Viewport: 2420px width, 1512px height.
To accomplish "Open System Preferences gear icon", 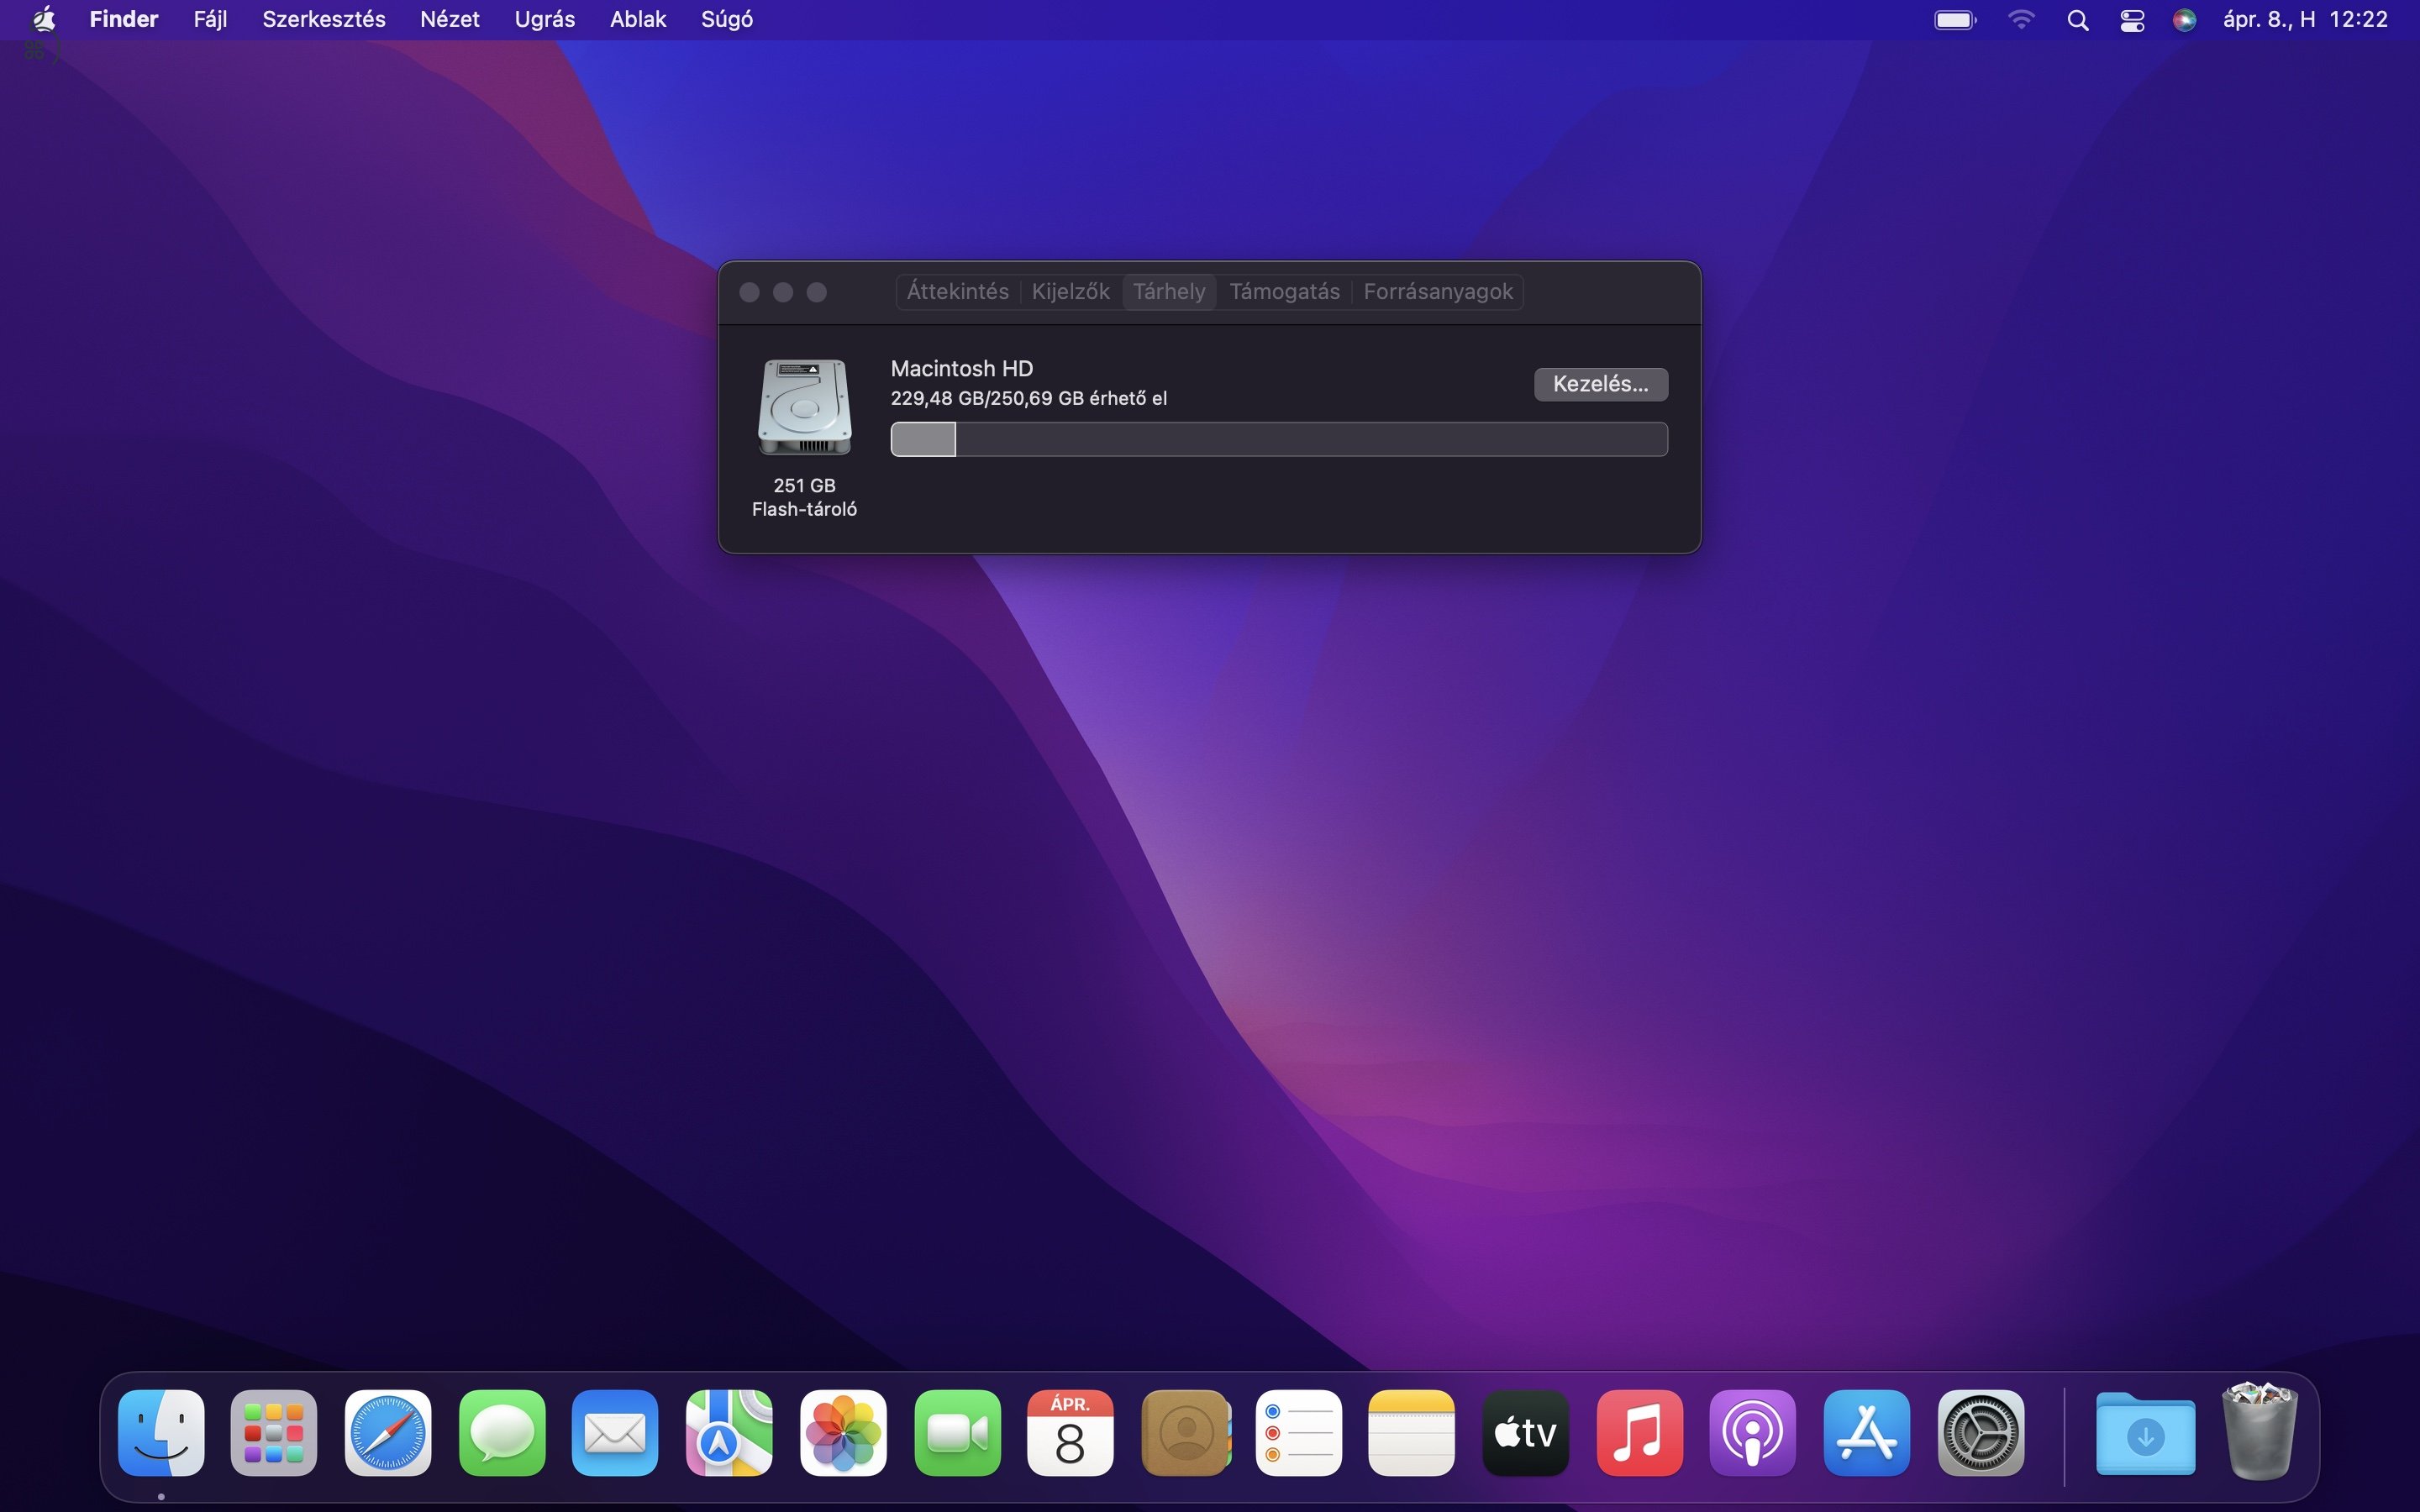I will (1980, 1432).
